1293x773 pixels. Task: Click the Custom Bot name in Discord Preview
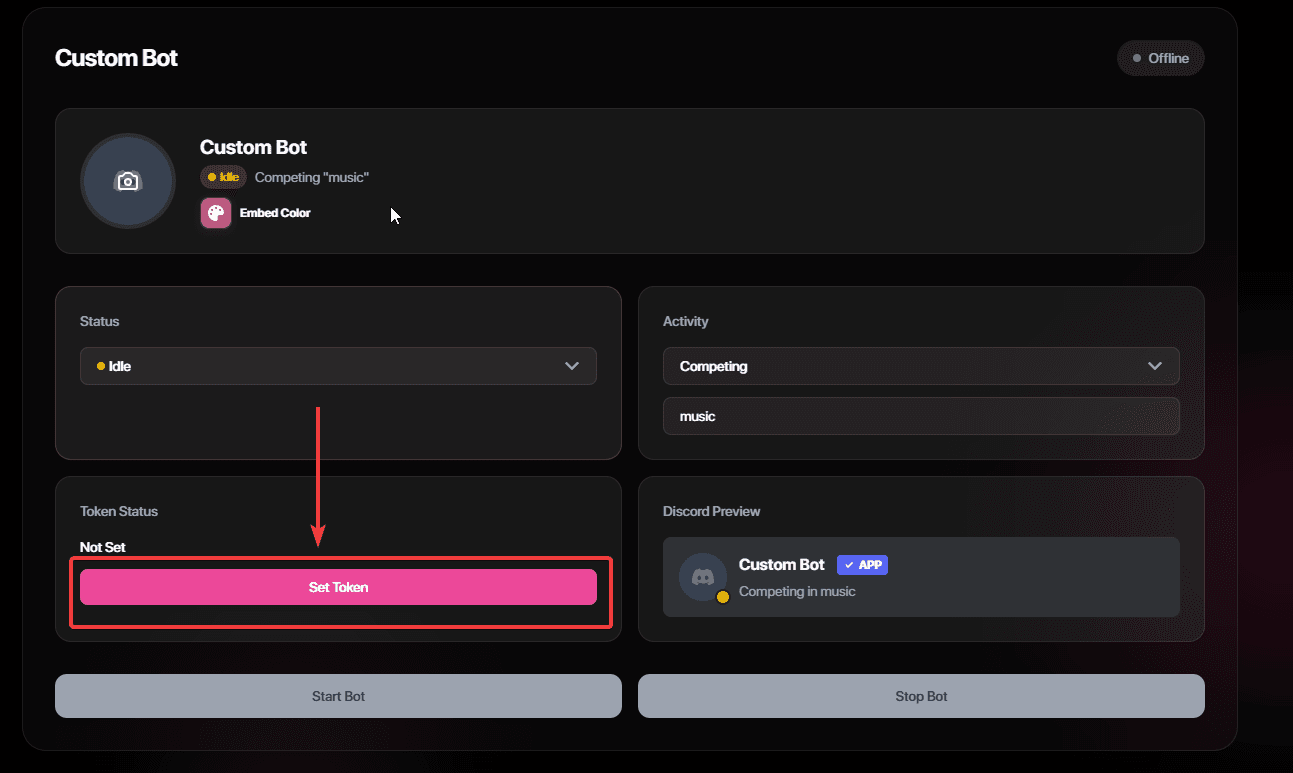(781, 565)
